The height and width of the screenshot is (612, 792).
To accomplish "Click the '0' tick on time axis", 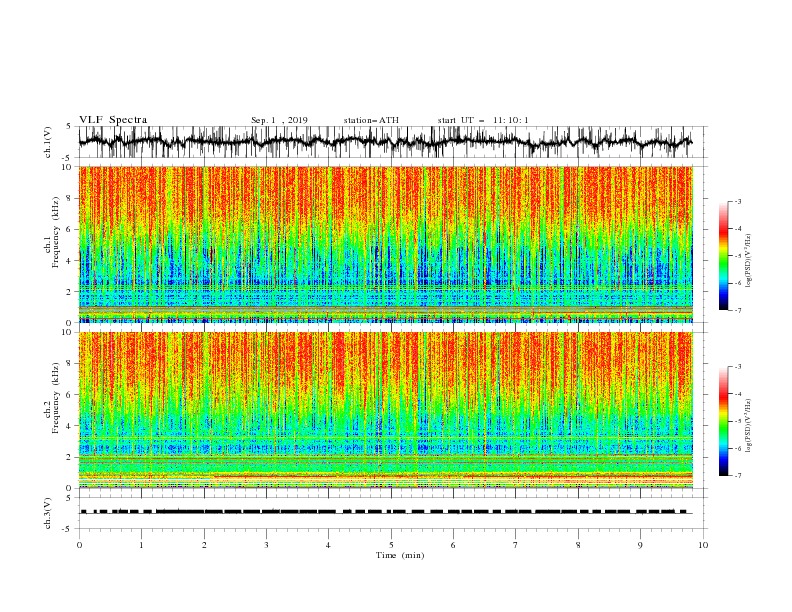I will click(79, 545).
